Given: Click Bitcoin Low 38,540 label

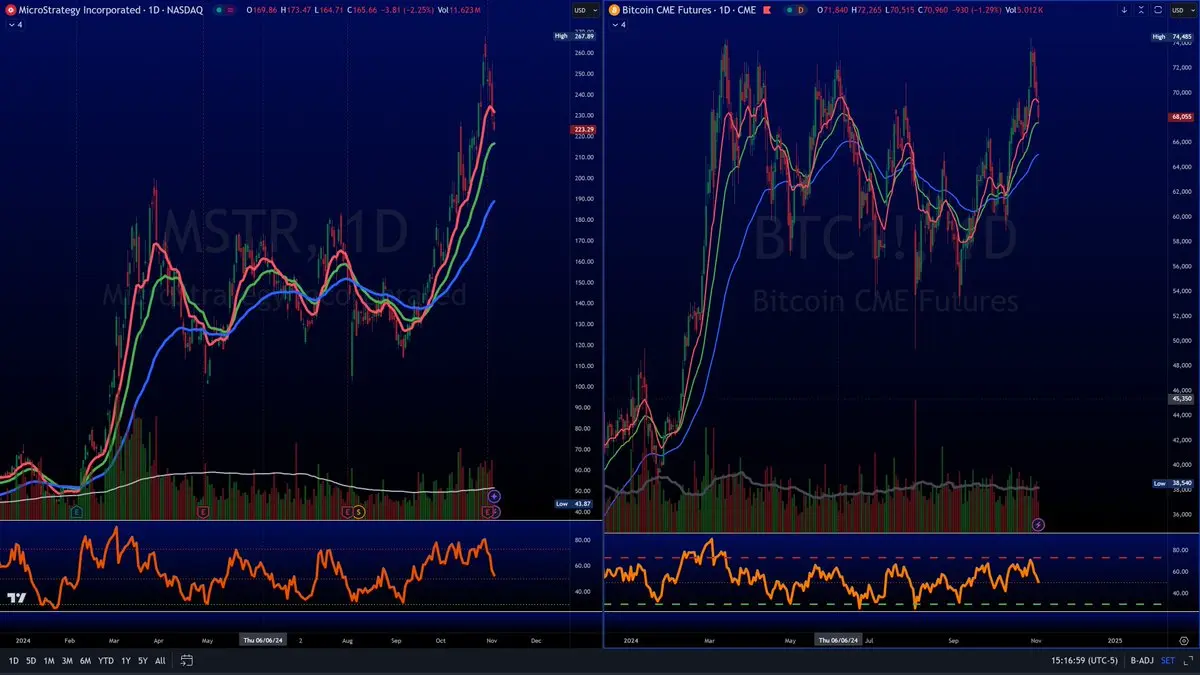Looking at the screenshot, I should pos(1174,483).
